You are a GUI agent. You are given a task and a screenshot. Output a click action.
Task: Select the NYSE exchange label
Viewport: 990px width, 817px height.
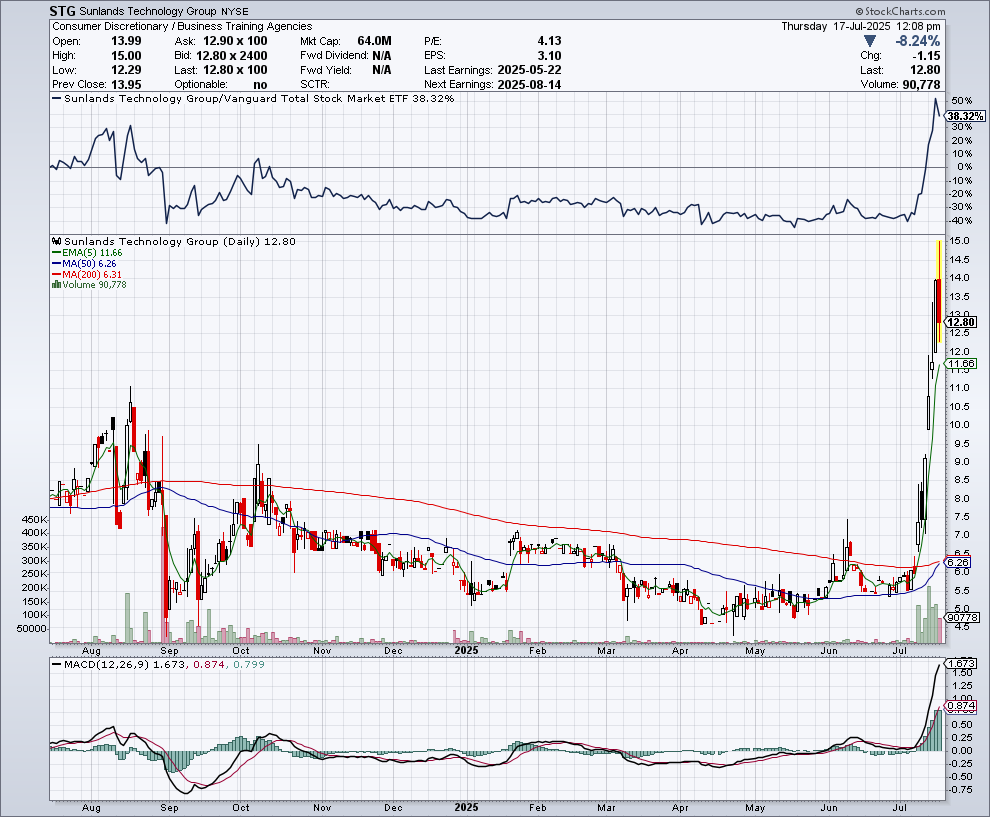[234, 11]
